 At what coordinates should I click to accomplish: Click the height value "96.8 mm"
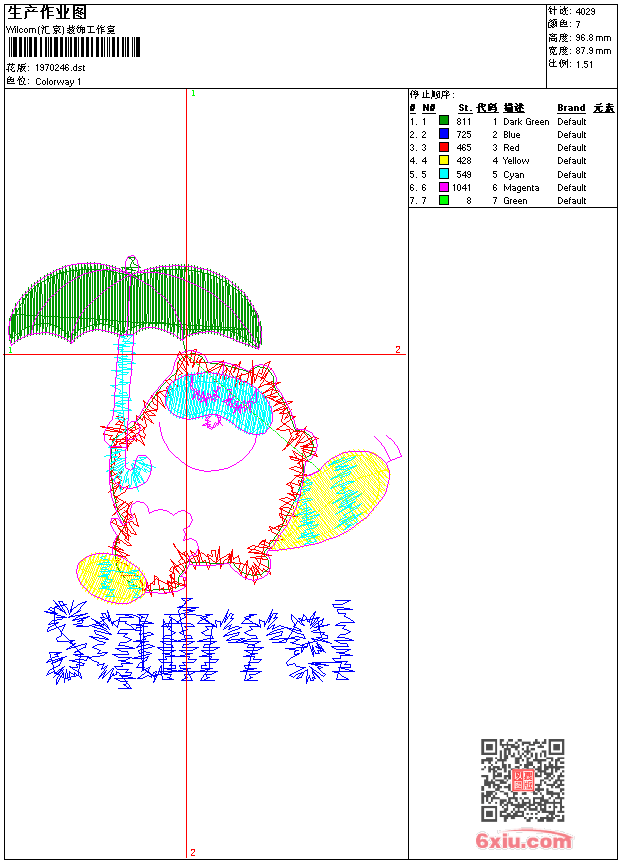593,38
